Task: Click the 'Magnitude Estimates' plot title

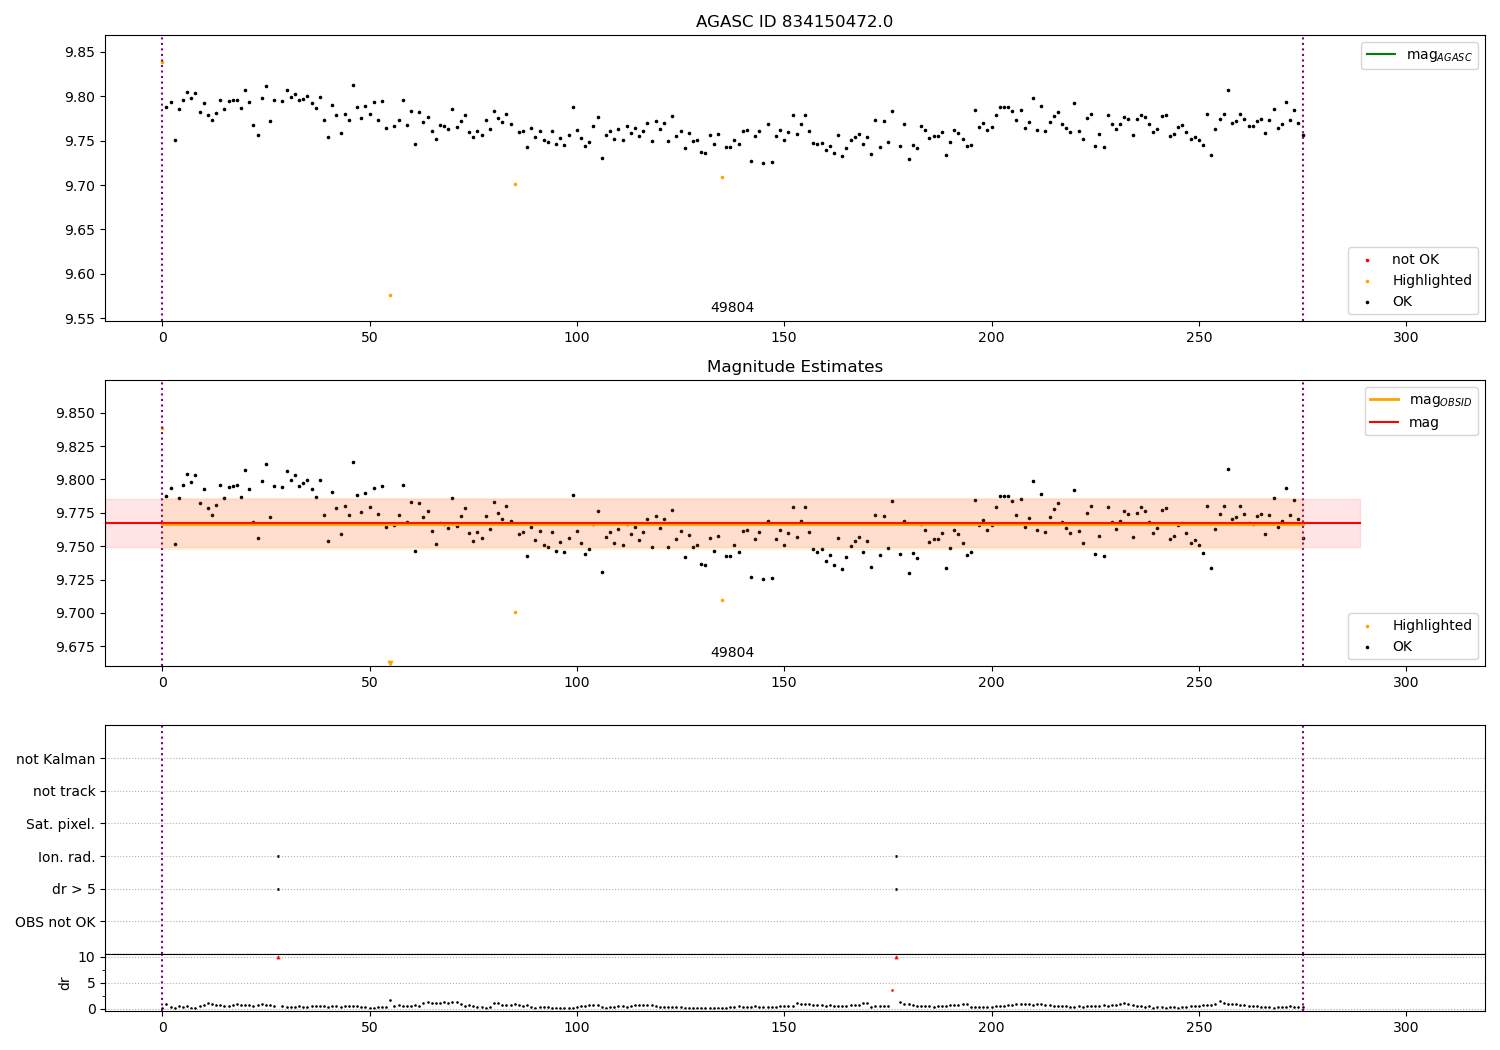Action: click(x=794, y=367)
